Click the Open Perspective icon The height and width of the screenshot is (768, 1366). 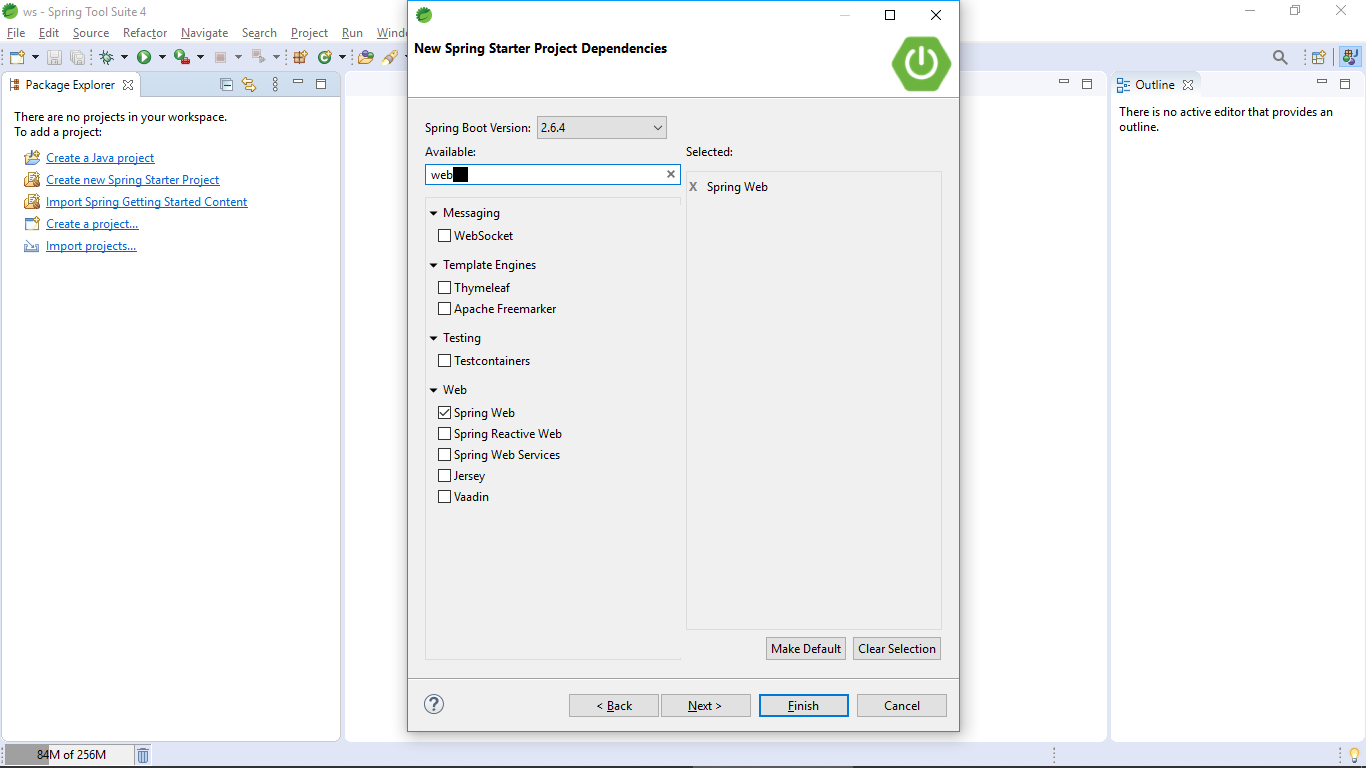pyautogui.click(x=1317, y=57)
